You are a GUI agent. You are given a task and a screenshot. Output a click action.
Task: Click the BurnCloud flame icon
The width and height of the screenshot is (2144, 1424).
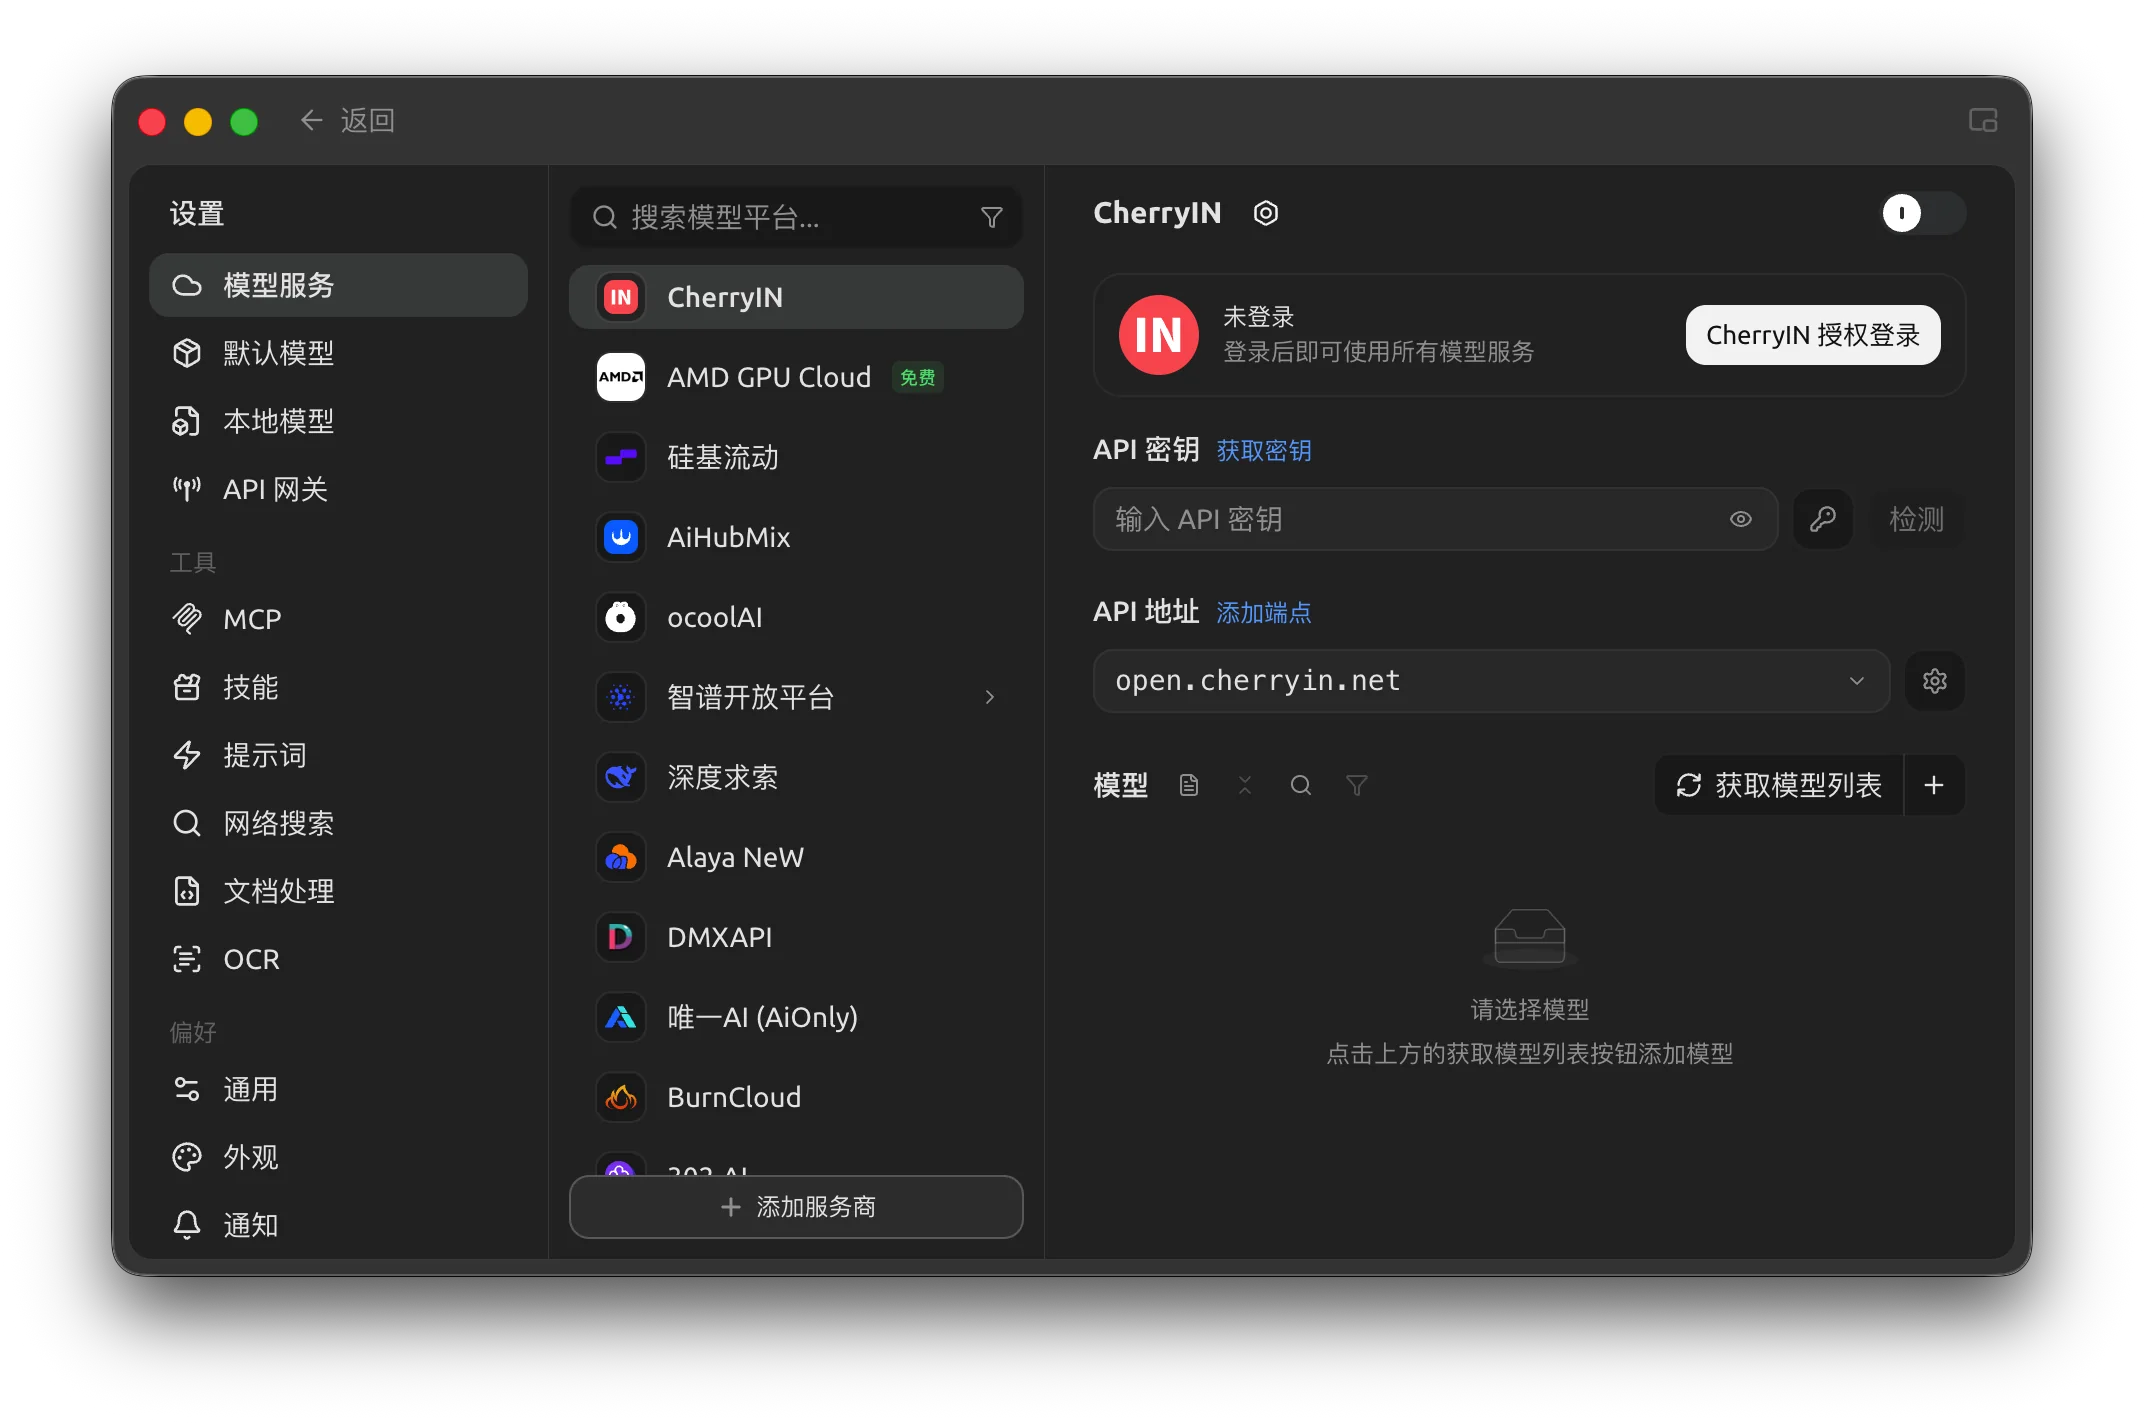point(620,1097)
